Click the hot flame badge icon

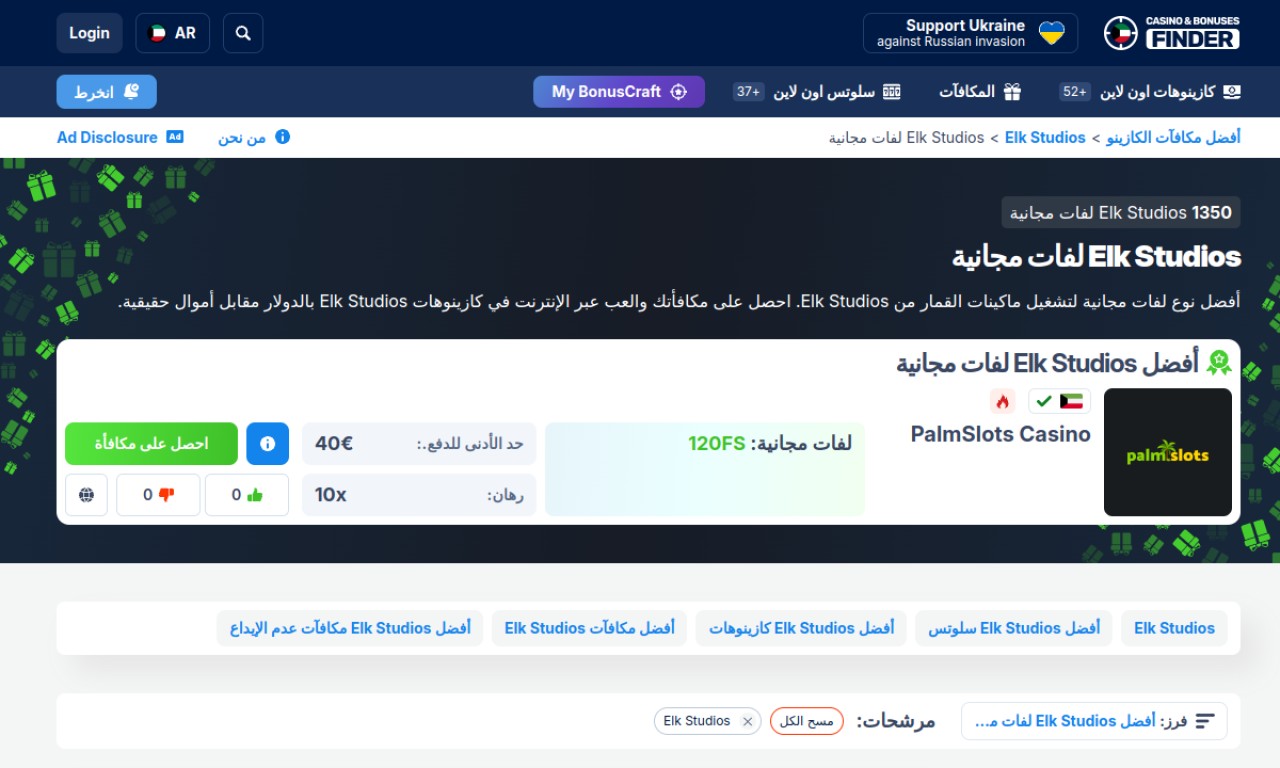pyautogui.click(x=1002, y=401)
